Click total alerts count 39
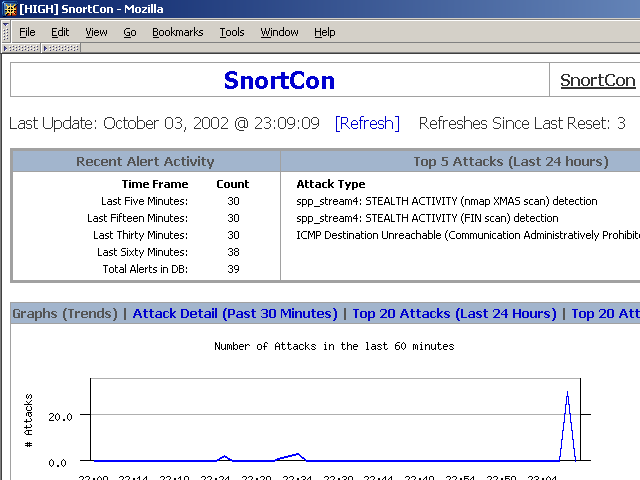640x480 pixels. point(233,269)
